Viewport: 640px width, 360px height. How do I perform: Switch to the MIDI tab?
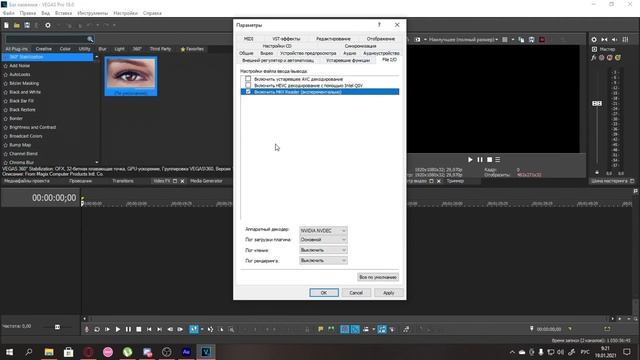(249, 39)
